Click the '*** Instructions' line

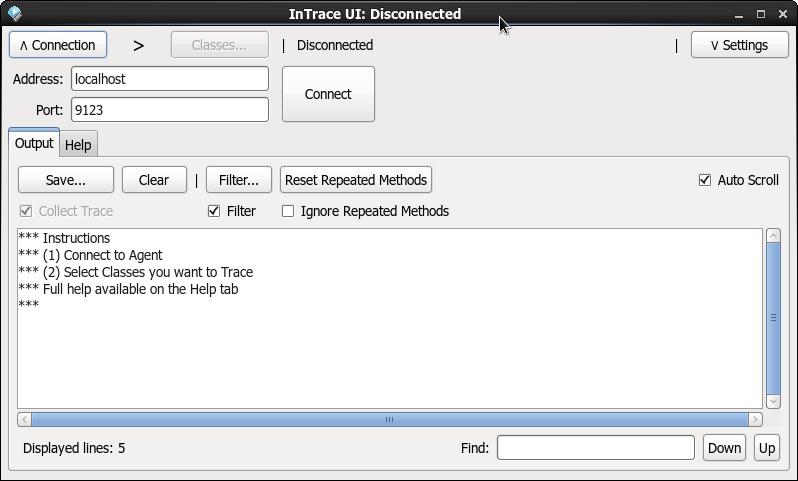[x=64, y=238]
